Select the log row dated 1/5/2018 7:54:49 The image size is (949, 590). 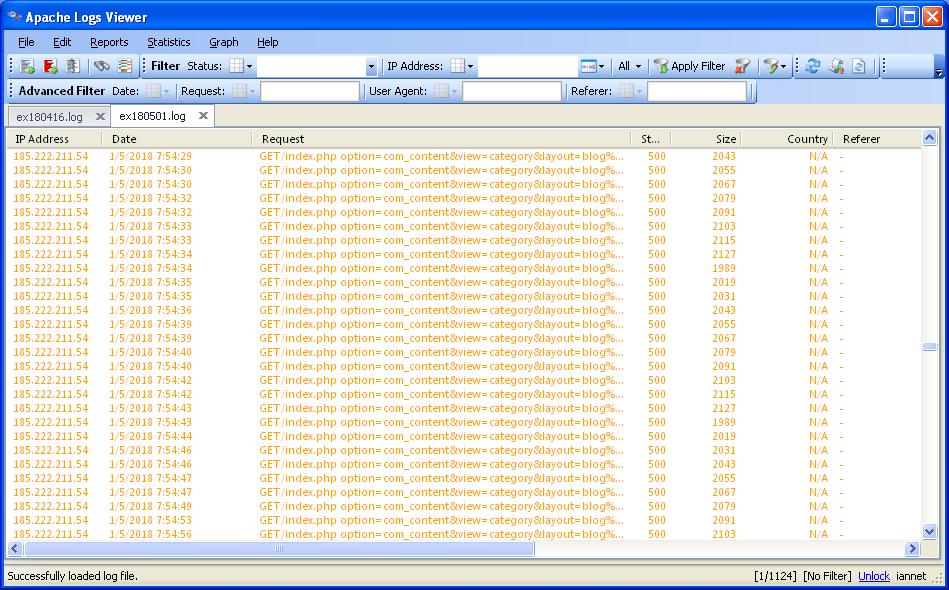pyautogui.click(x=464, y=506)
